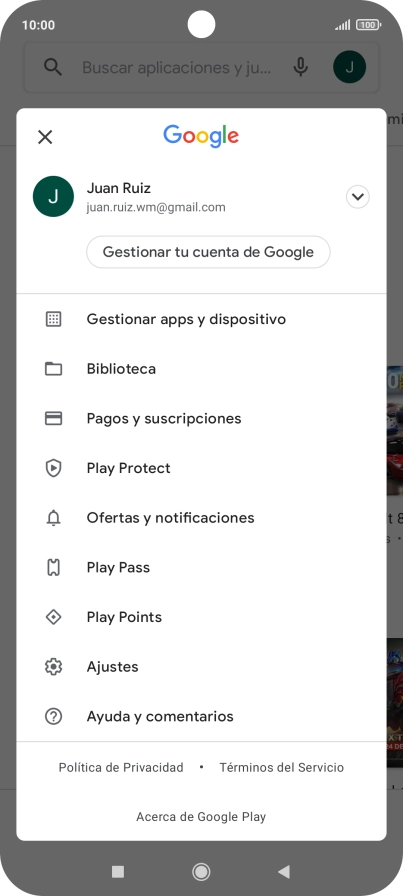The width and height of the screenshot is (403, 896).
Task: Tap the Ayuda question mark icon
Action: point(53,717)
